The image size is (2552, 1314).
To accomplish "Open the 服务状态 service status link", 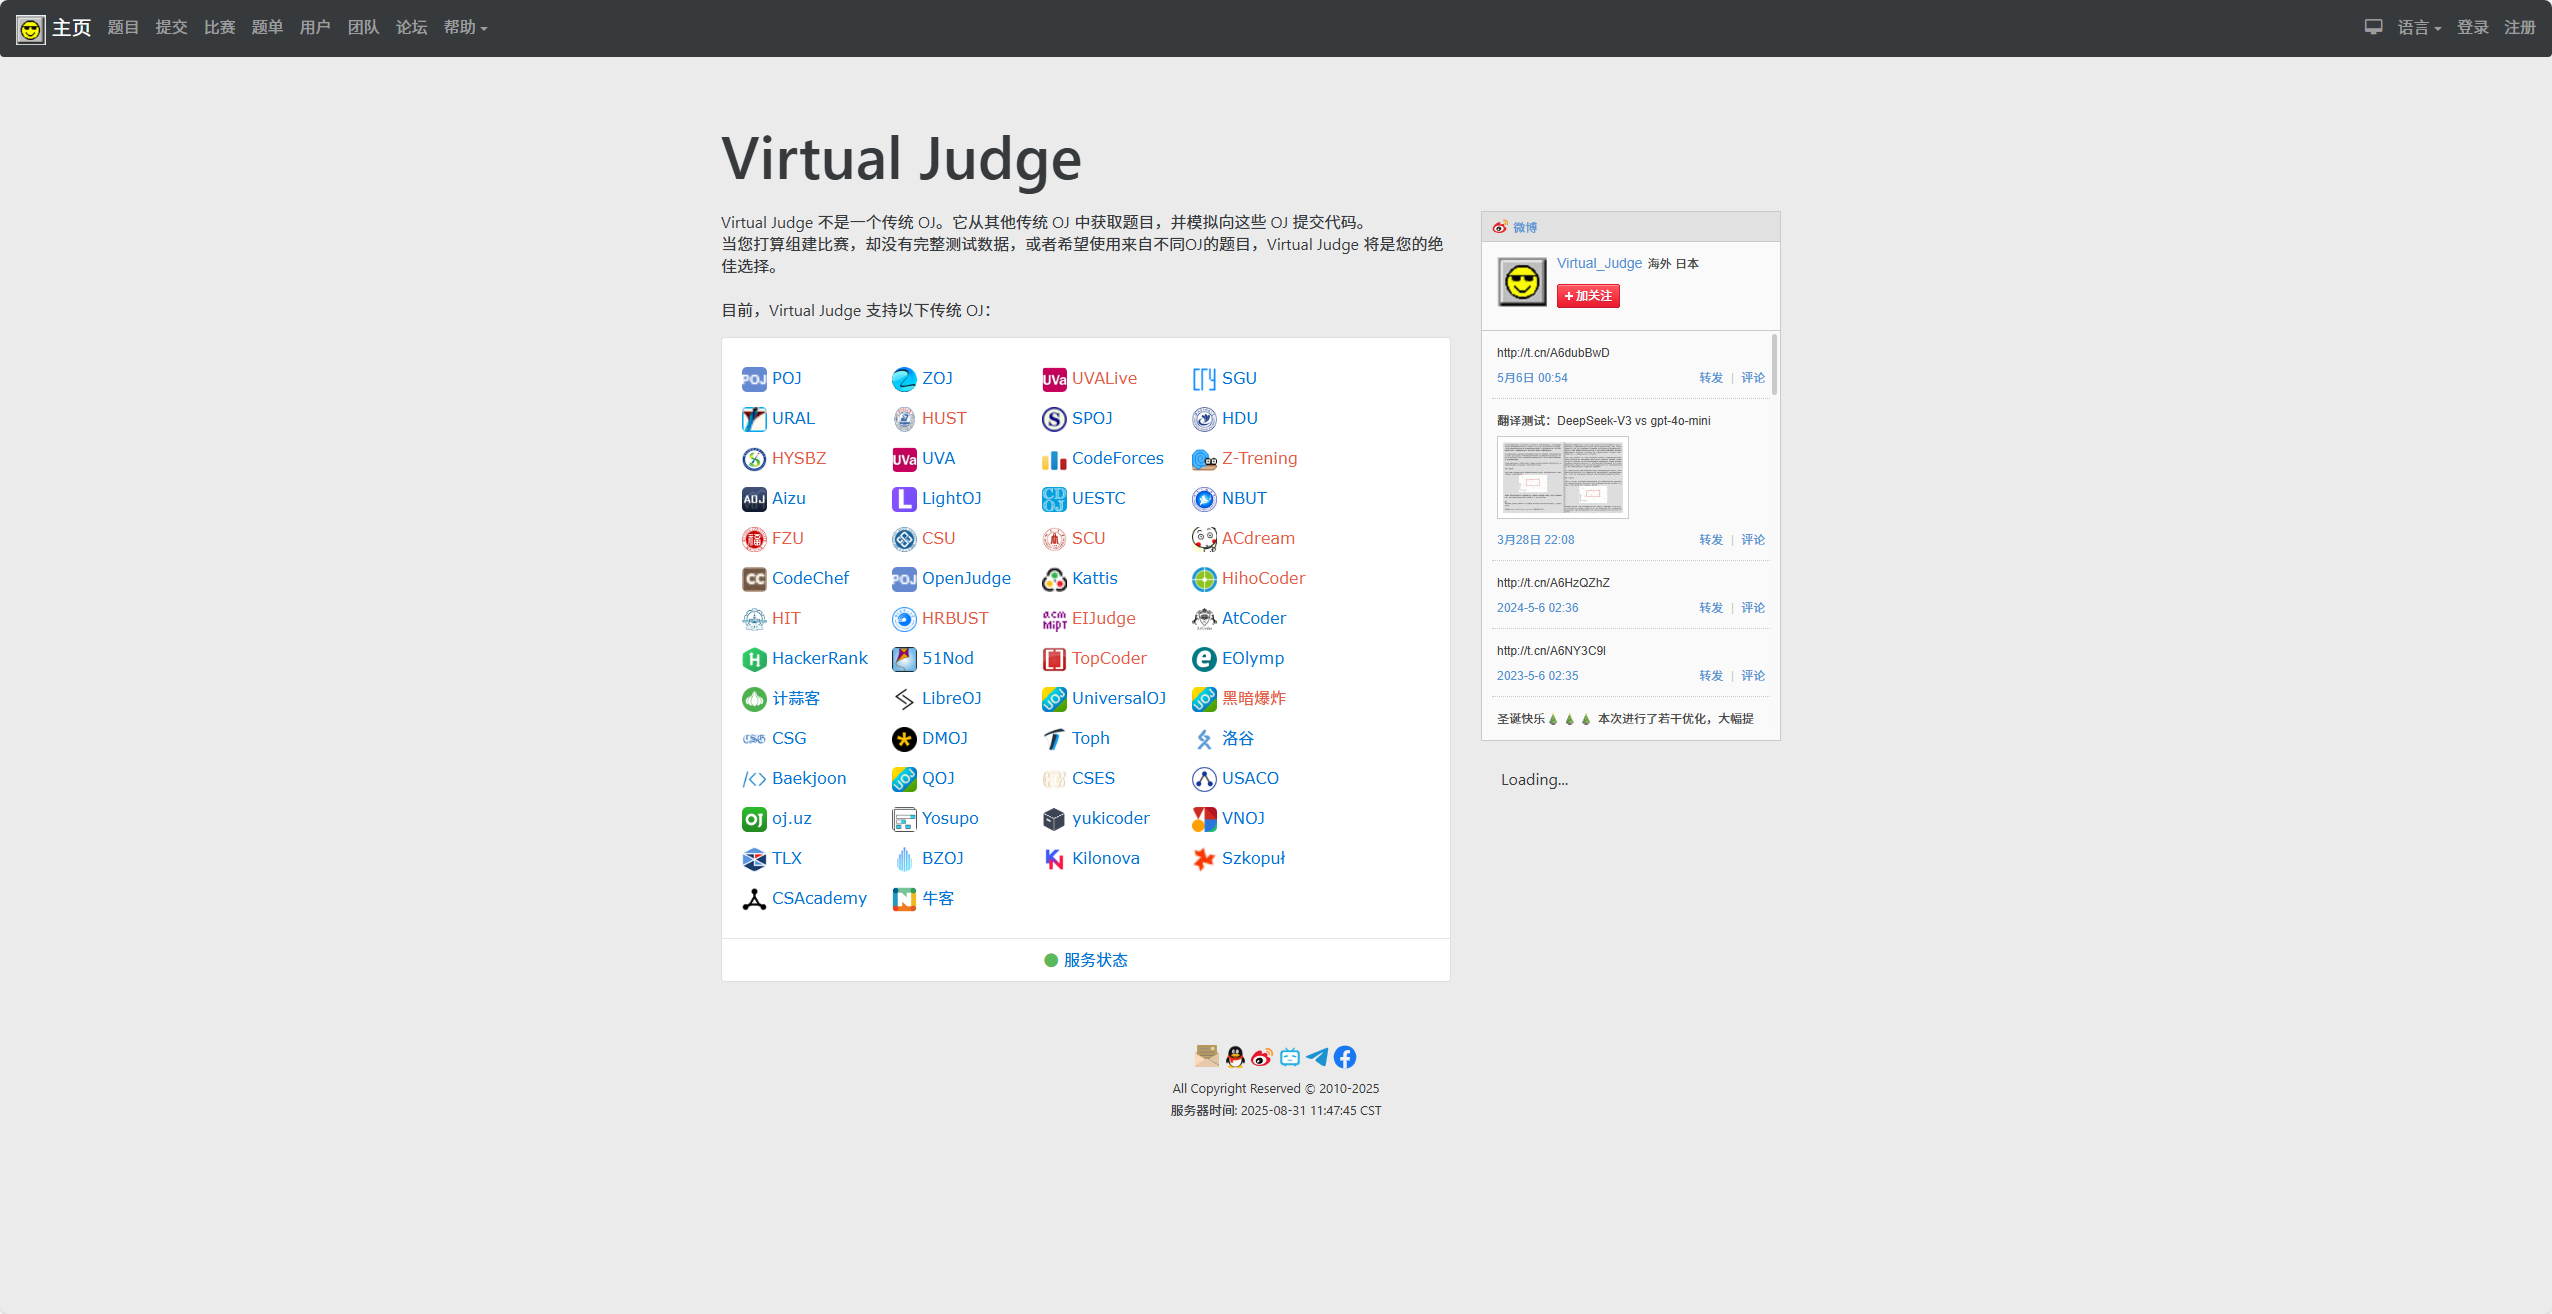I will 1094,960.
